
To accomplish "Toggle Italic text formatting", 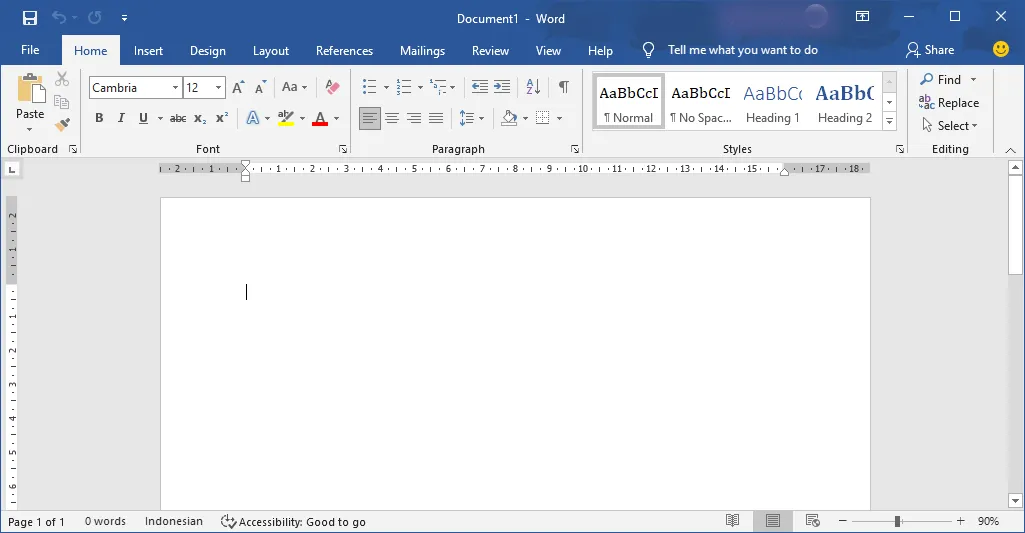I will point(121,118).
